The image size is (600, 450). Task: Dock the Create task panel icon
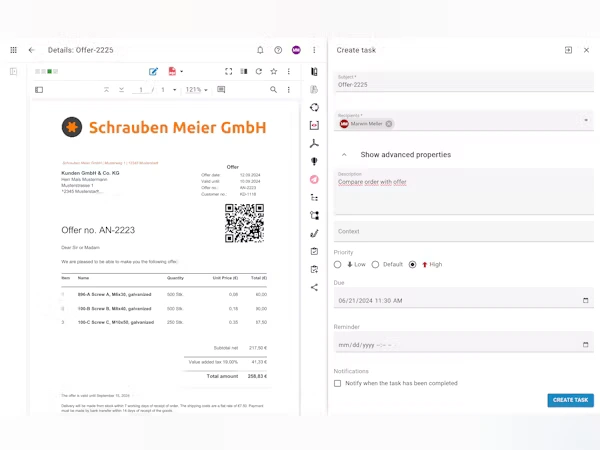tap(568, 50)
